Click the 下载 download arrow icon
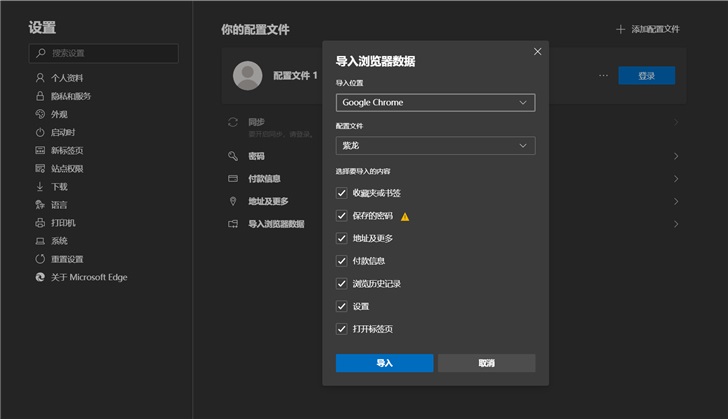 click(x=40, y=187)
